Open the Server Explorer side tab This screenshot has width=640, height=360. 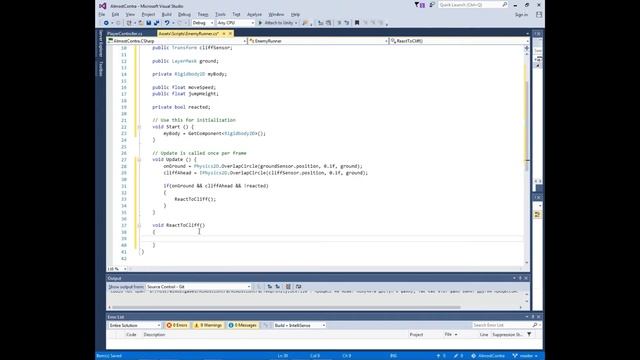(100, 44)
